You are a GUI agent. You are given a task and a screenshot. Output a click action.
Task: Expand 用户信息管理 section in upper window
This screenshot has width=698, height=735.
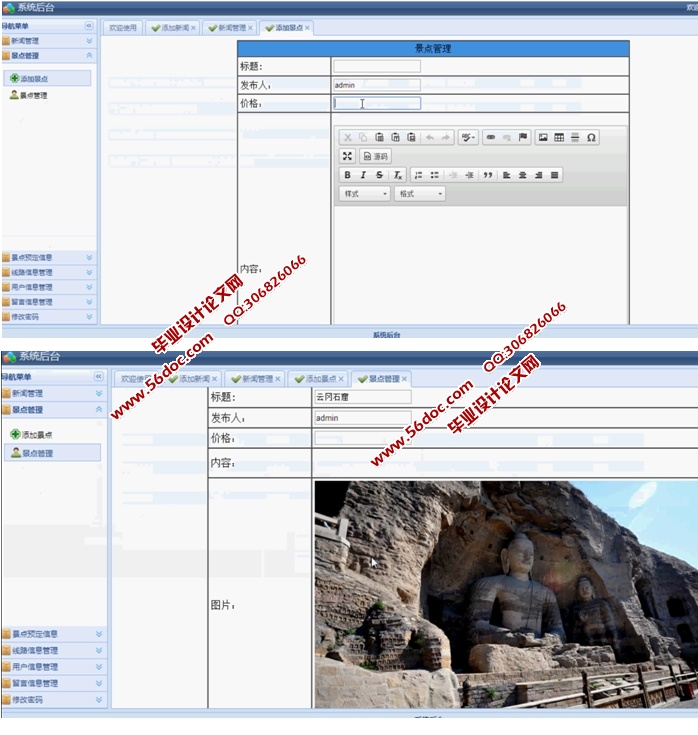[x=89, y=287]
